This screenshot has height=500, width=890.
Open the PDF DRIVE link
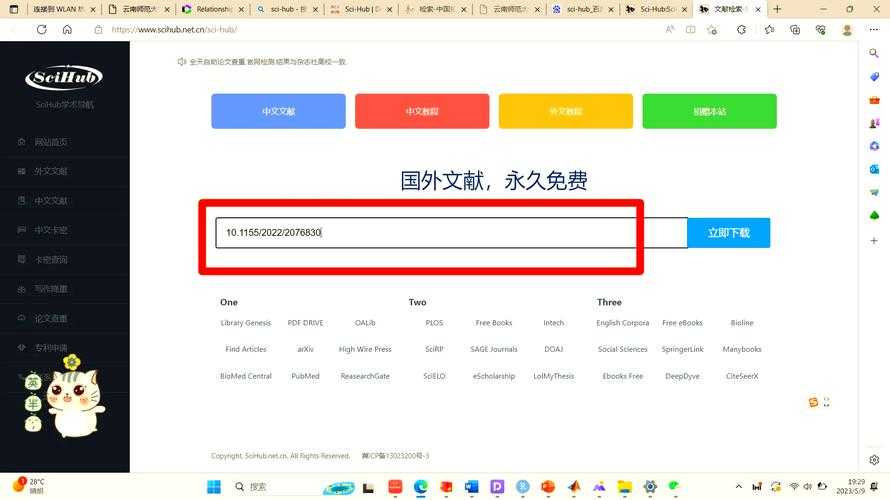click(305, 323)
